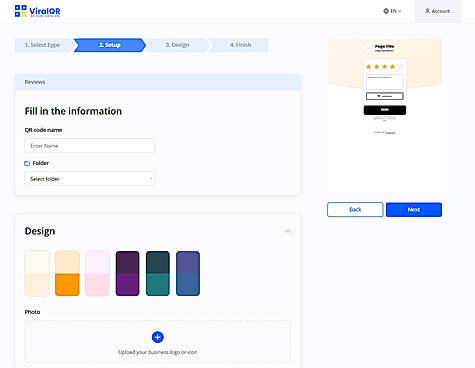Open the Account menu
This screenshot has height=368, width=475.
coord(437,11)
